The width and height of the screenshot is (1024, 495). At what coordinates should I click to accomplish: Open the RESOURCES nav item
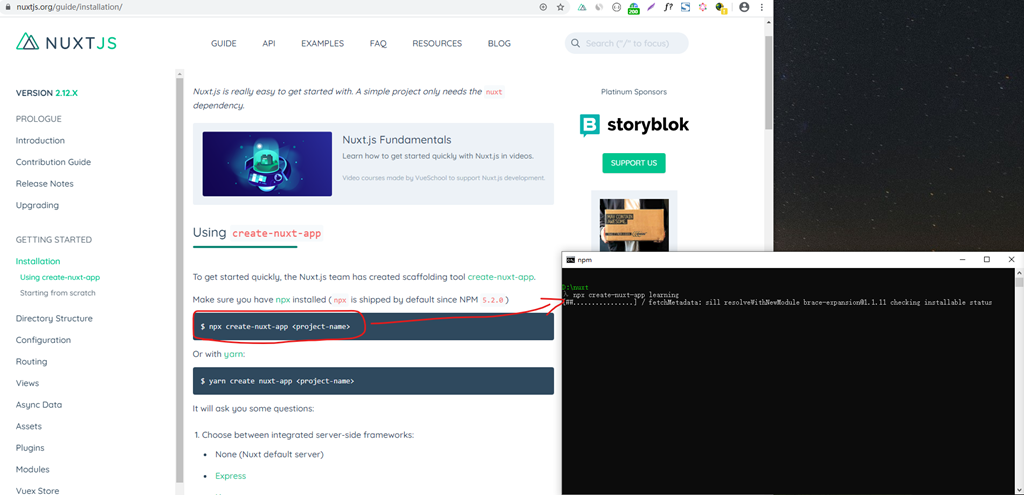pos(437,44)
